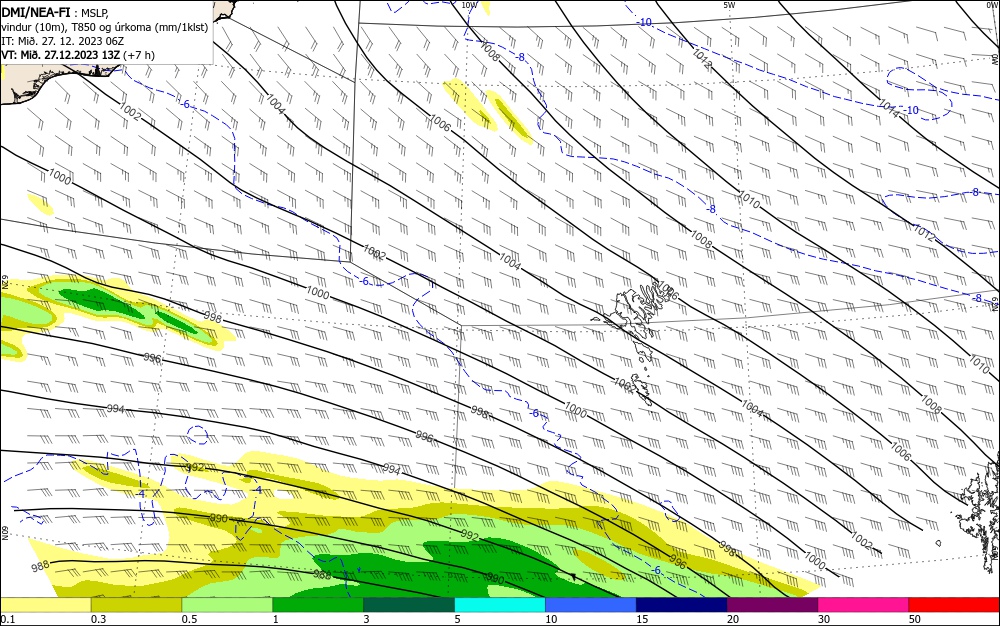Click the 'IT: Mið. 27. 12. 2023 06Z' line
This screenshot has width=1000, height=626.
[62, 41]
